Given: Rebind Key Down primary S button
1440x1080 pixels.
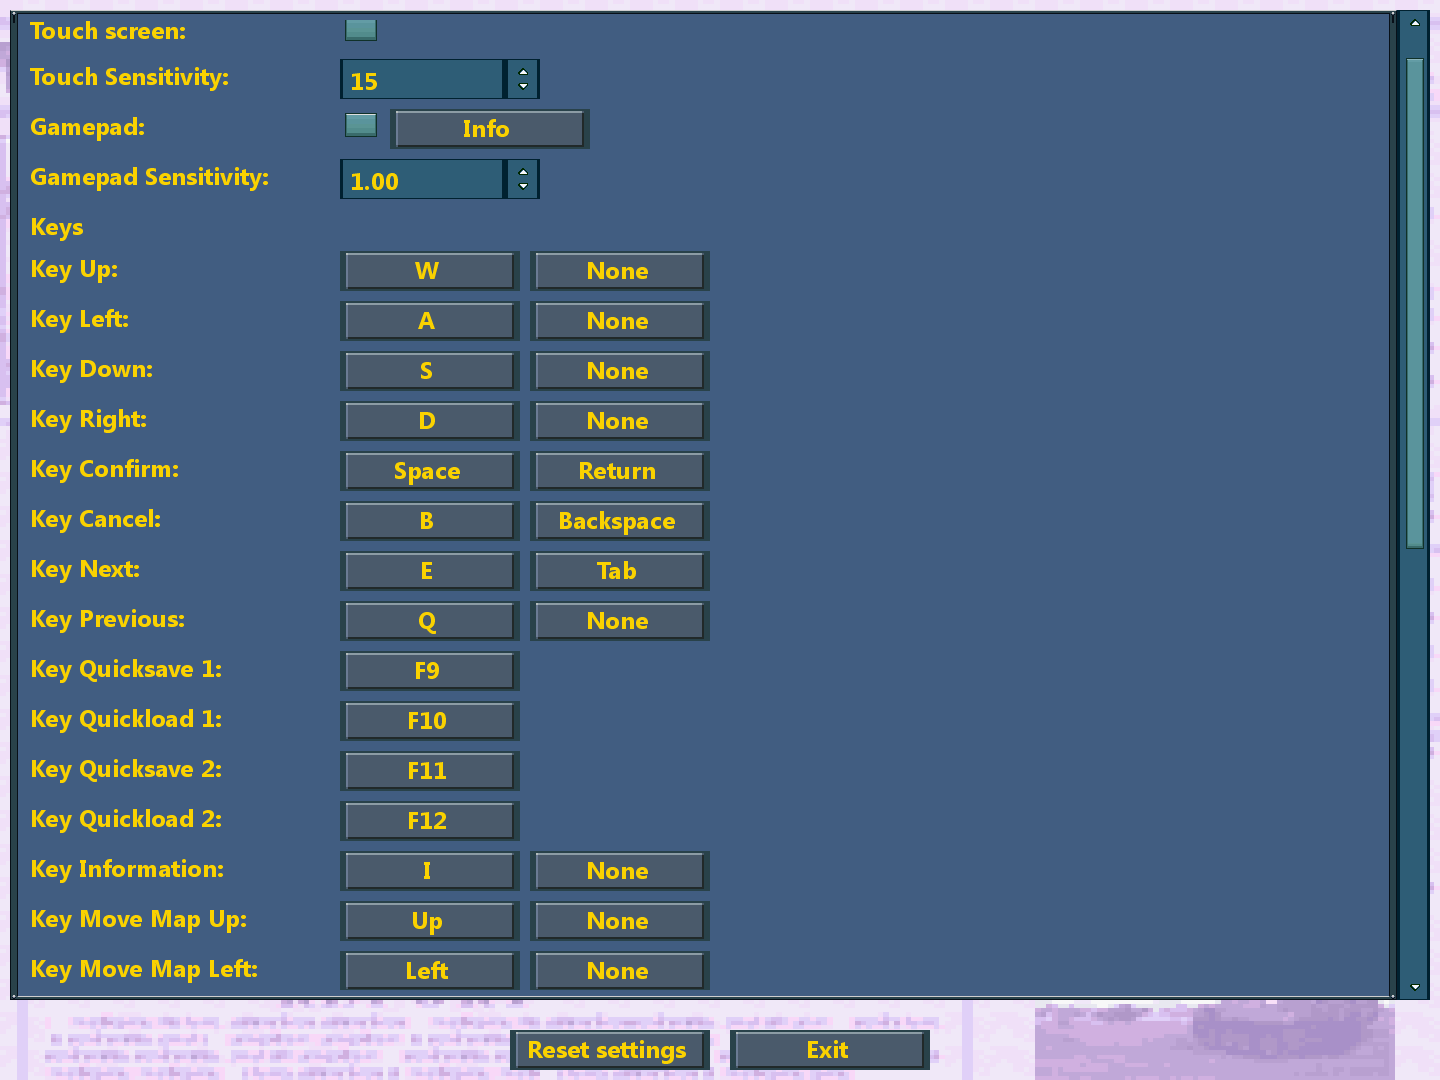Looking at the screenshot, I should point(430,371).
